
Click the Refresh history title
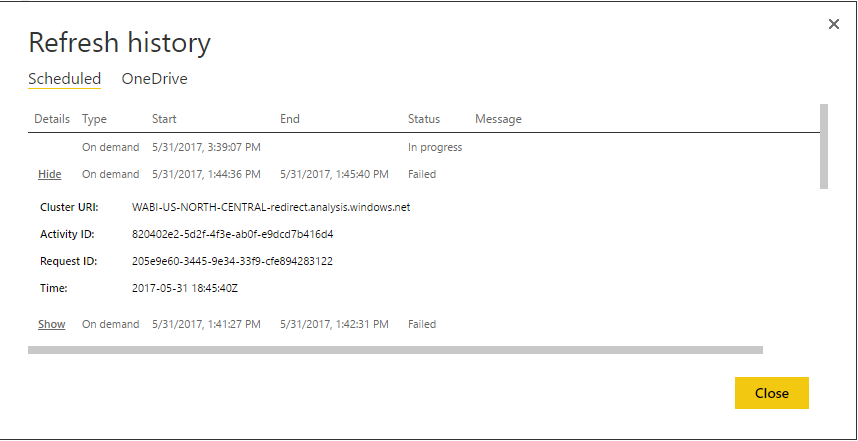(119, 43)
